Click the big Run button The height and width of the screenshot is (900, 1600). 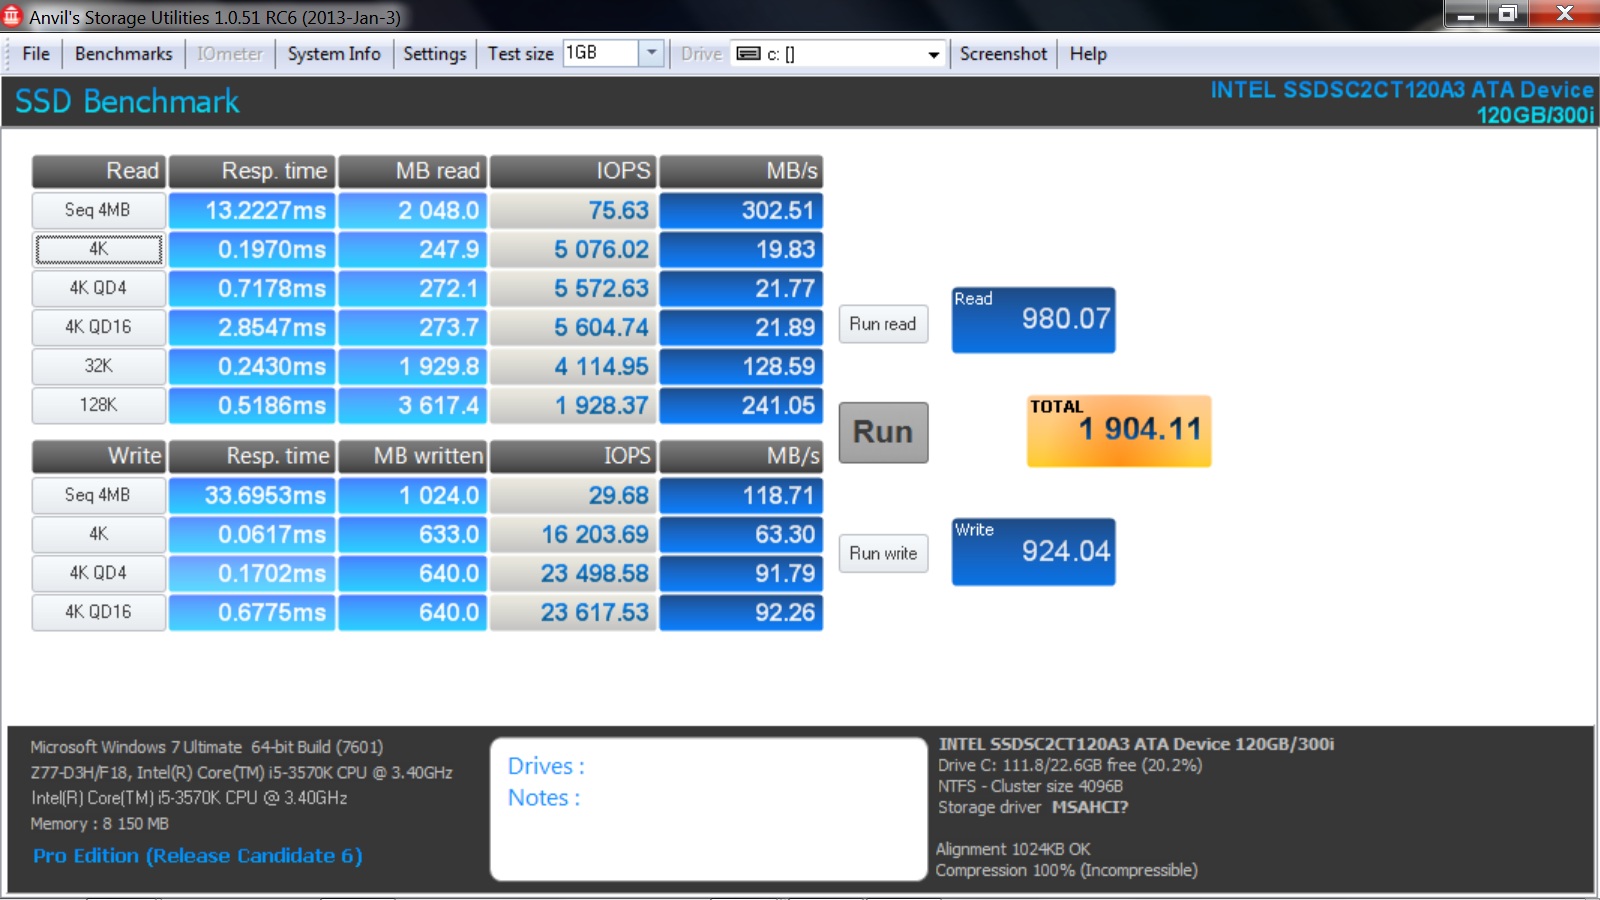click(x=883, y=432)
